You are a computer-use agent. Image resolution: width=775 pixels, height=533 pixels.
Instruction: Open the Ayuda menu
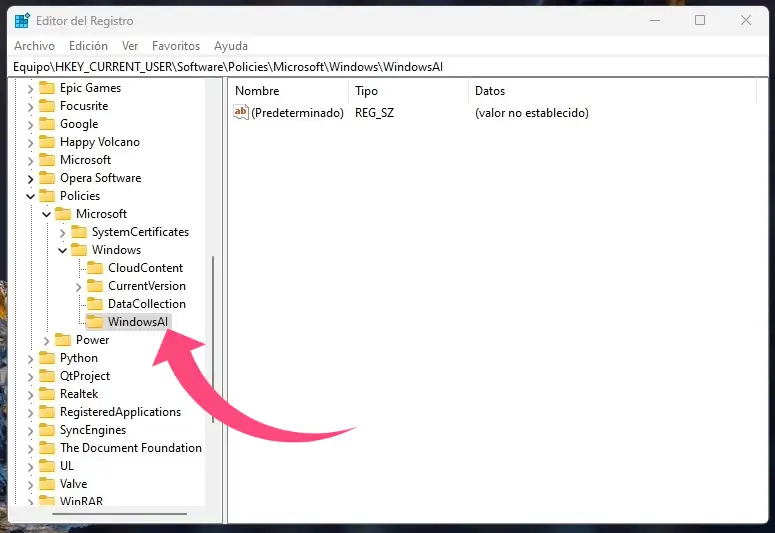click(231, 46)
